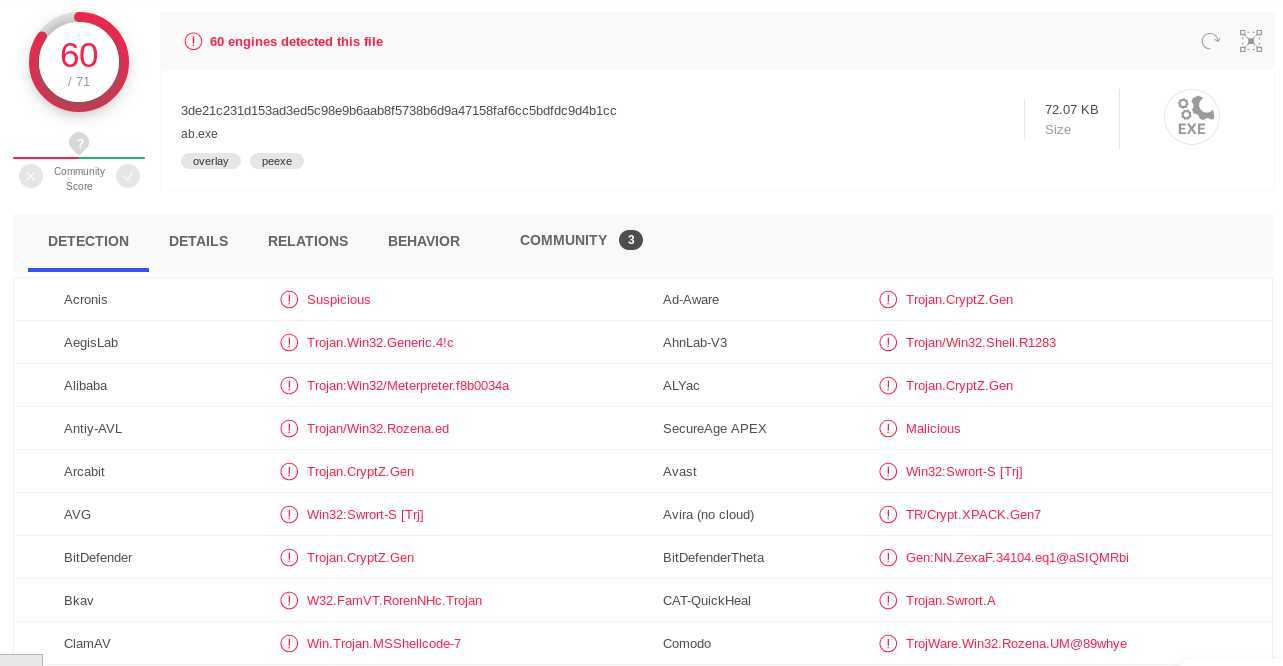Click the 60 engines detected this file text

pos(296,41)
